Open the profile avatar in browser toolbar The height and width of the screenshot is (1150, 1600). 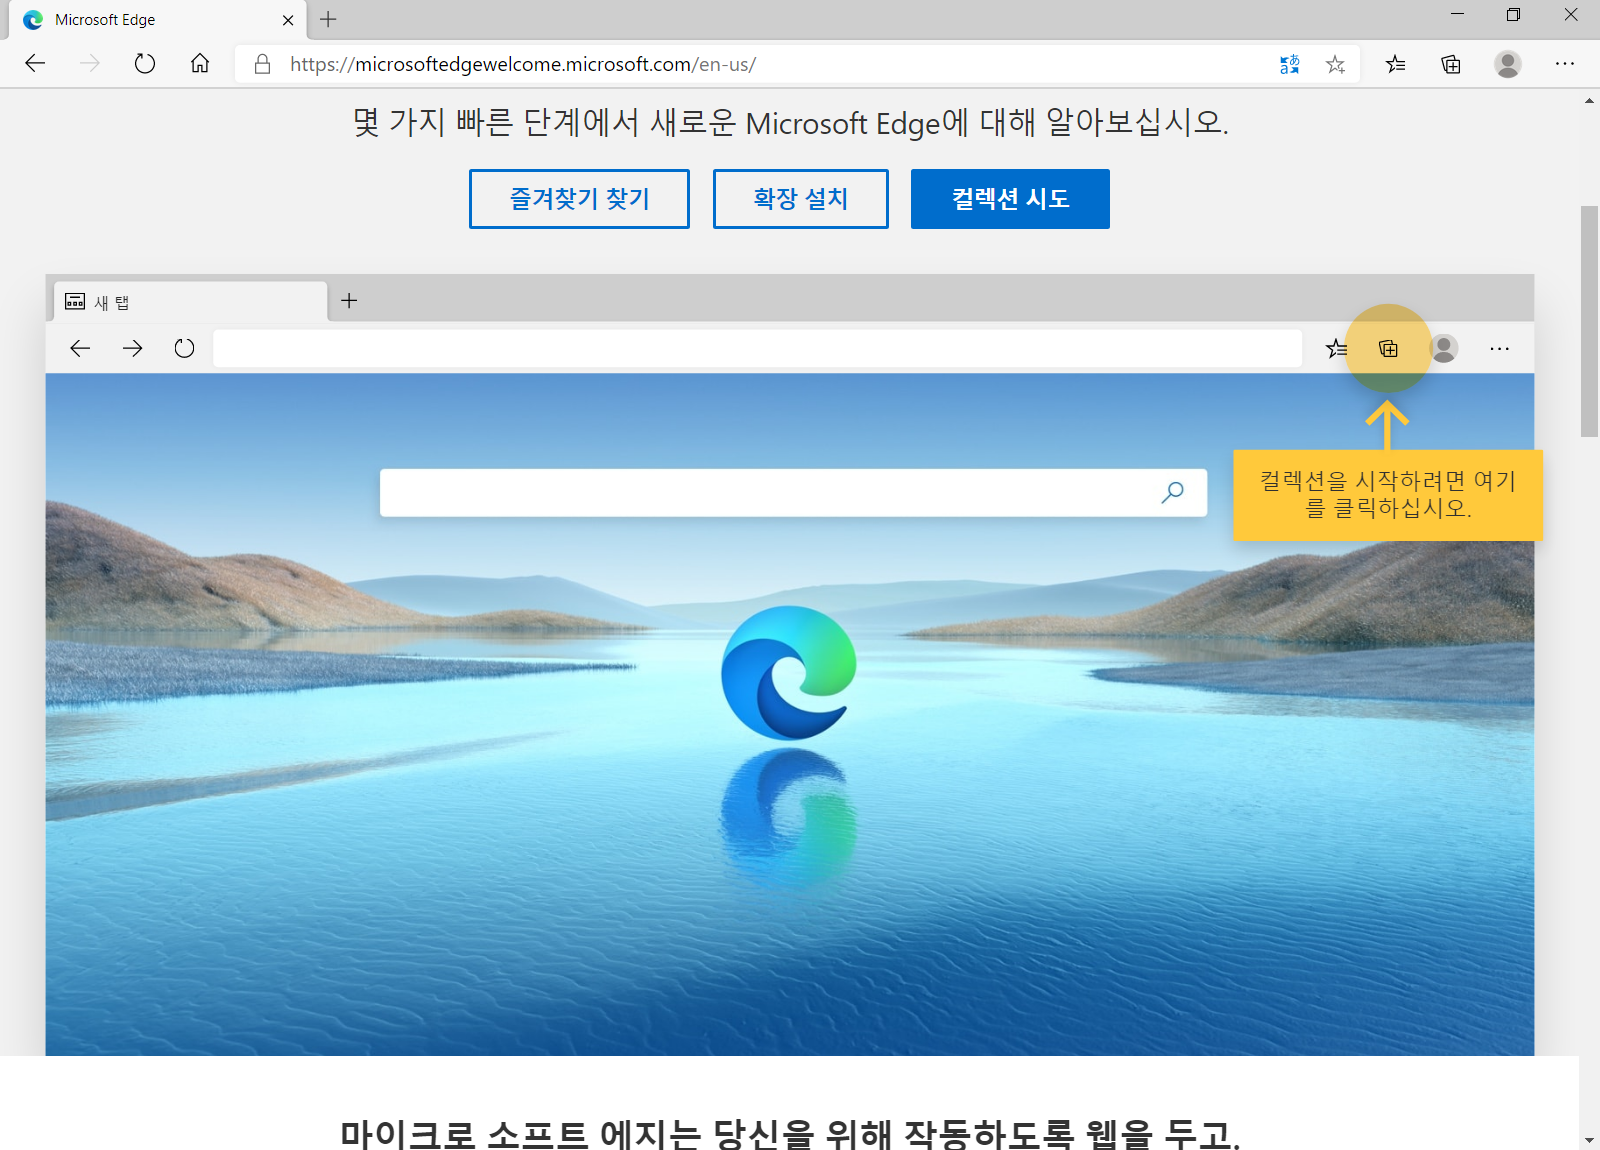click(x=1508, y=64)
